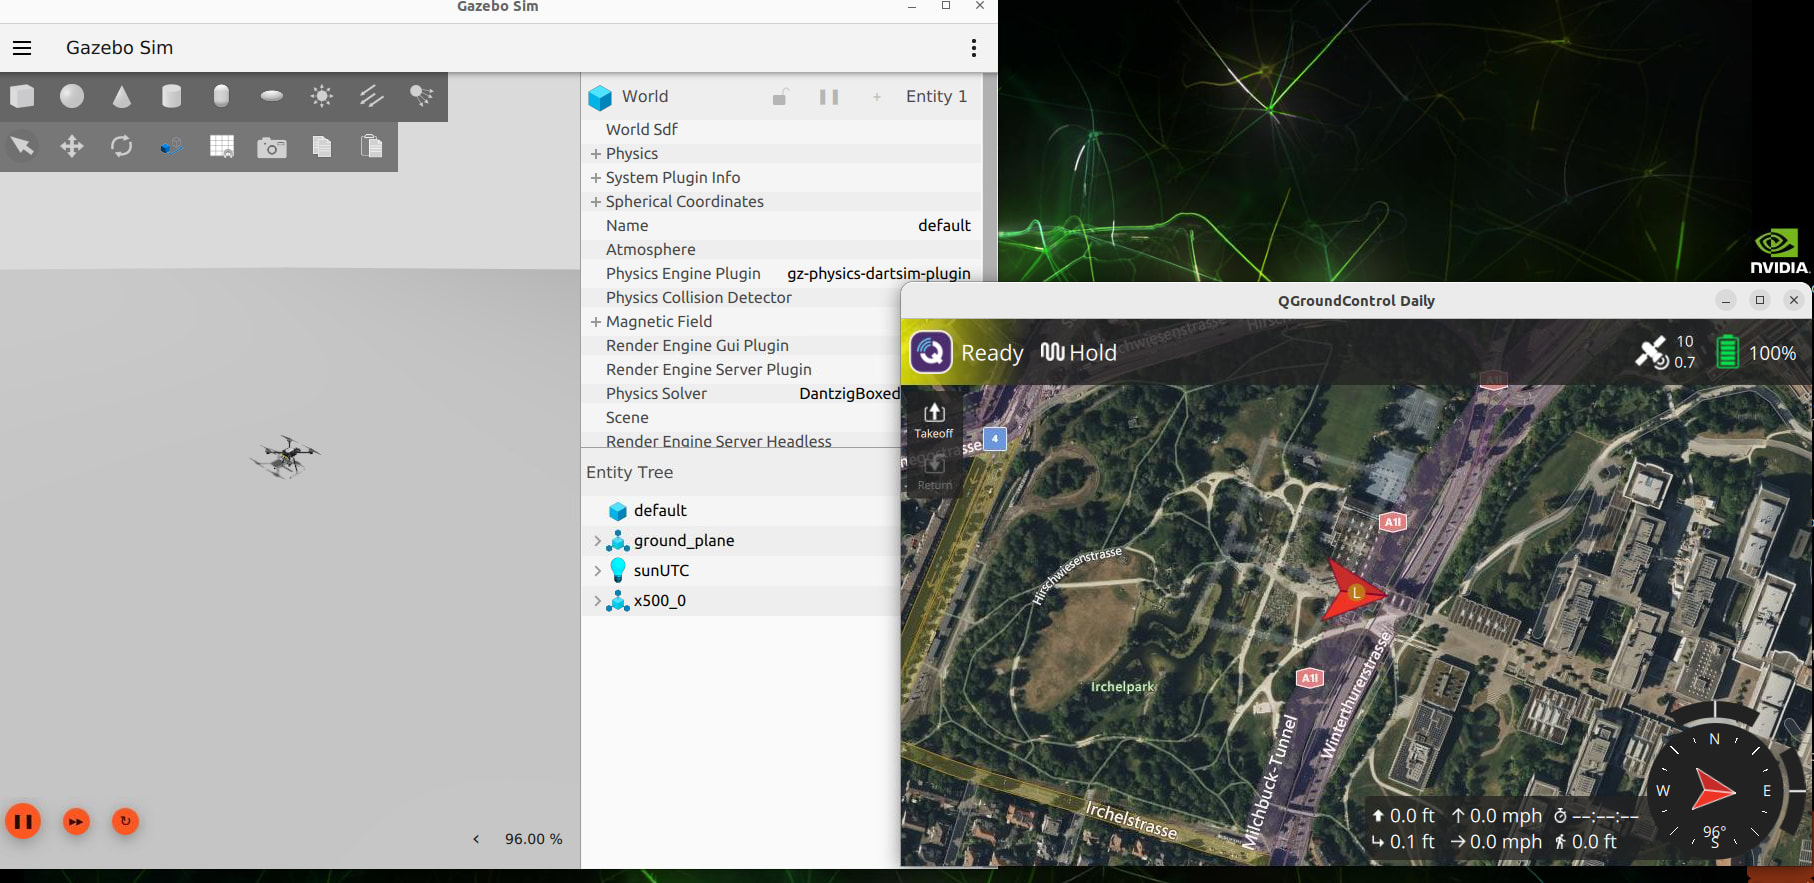Viewport: 1814px width, 883px height.
Task: Open the three-dot plugins menu
Action: (x=973, y=48)
